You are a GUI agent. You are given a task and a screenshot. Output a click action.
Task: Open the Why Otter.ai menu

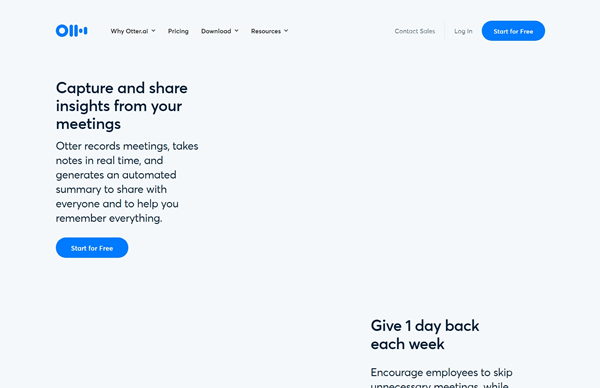129,31
